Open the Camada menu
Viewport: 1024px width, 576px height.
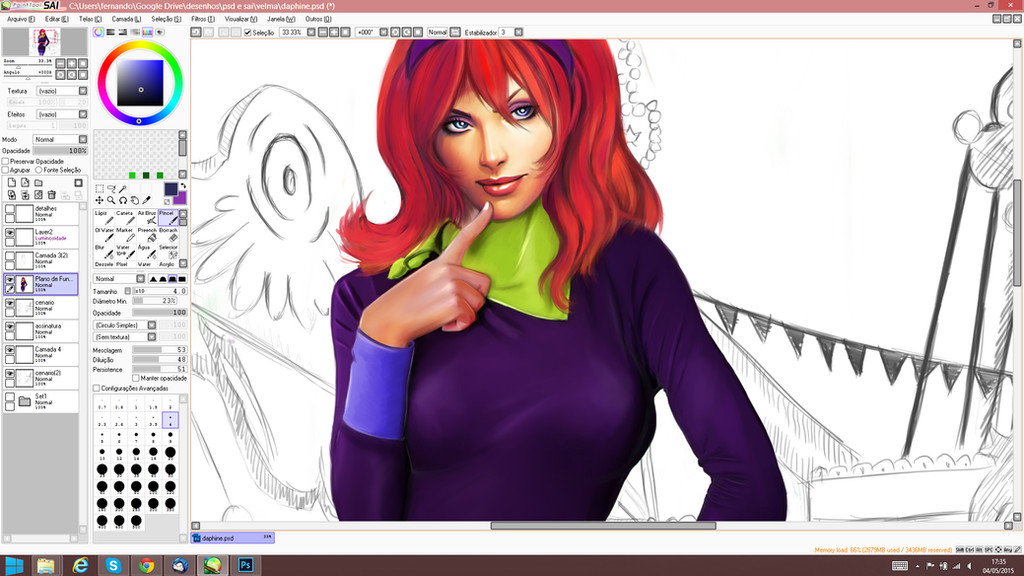[x=126, y=19]
